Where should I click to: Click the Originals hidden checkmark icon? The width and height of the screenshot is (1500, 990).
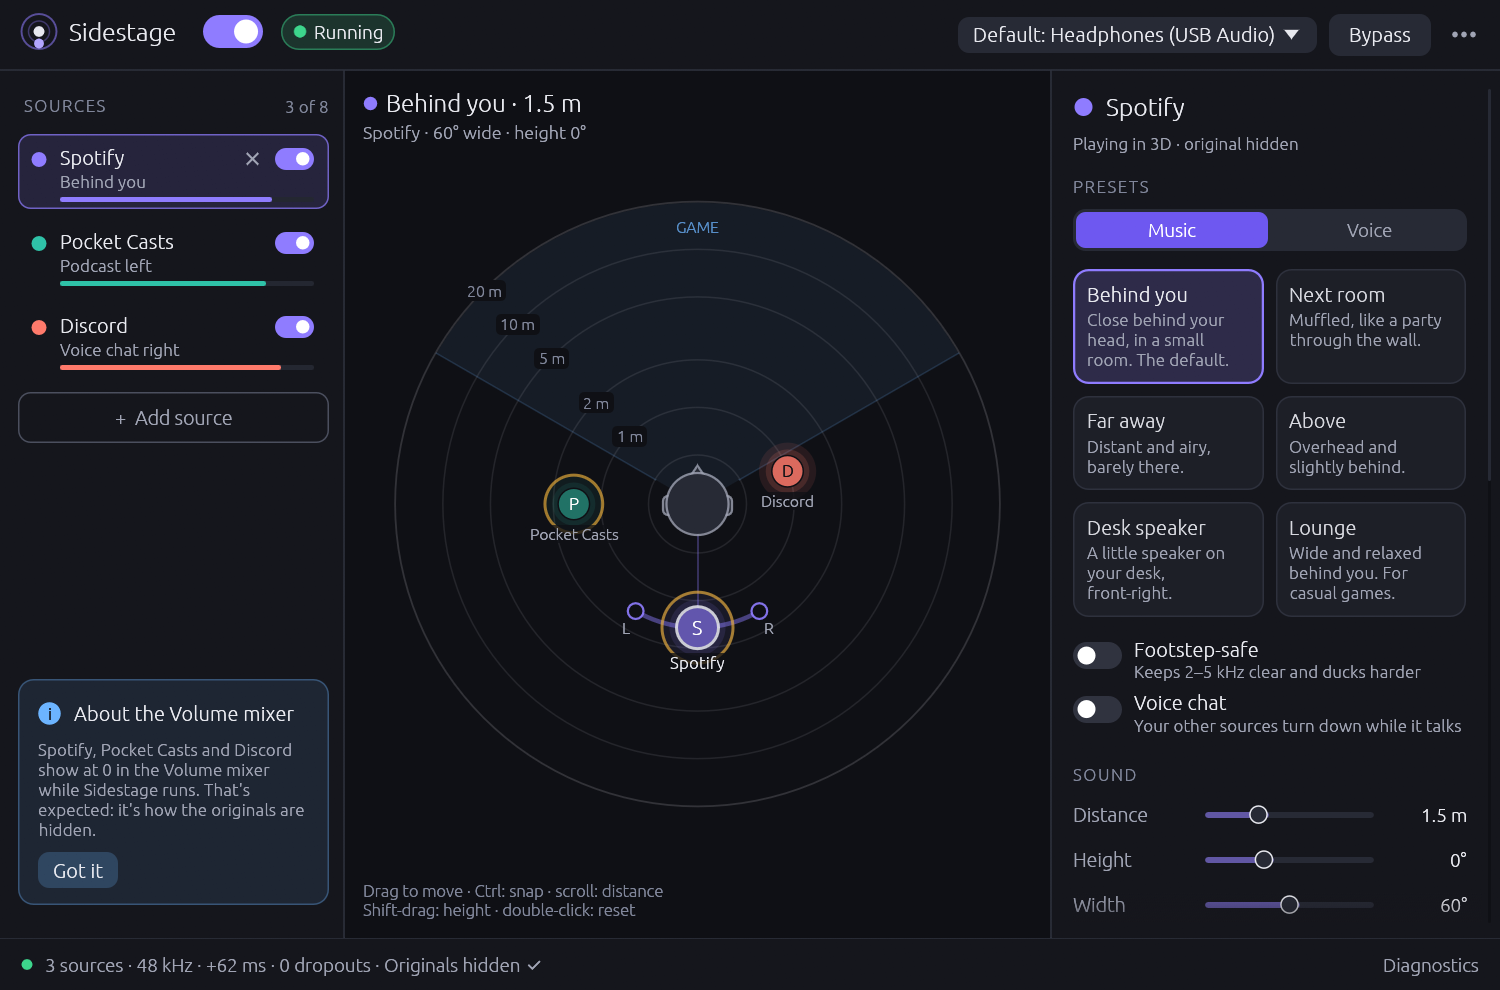(x=534, y=965)
